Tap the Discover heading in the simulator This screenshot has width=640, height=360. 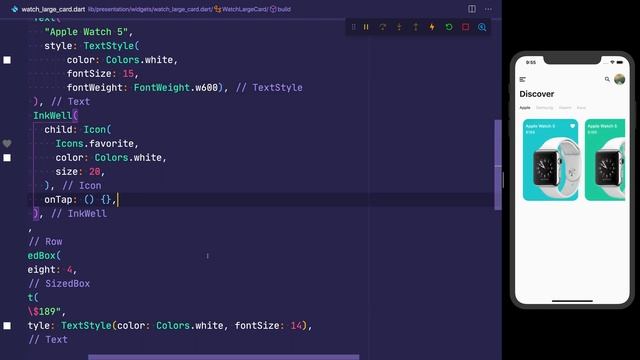point(537,94)
